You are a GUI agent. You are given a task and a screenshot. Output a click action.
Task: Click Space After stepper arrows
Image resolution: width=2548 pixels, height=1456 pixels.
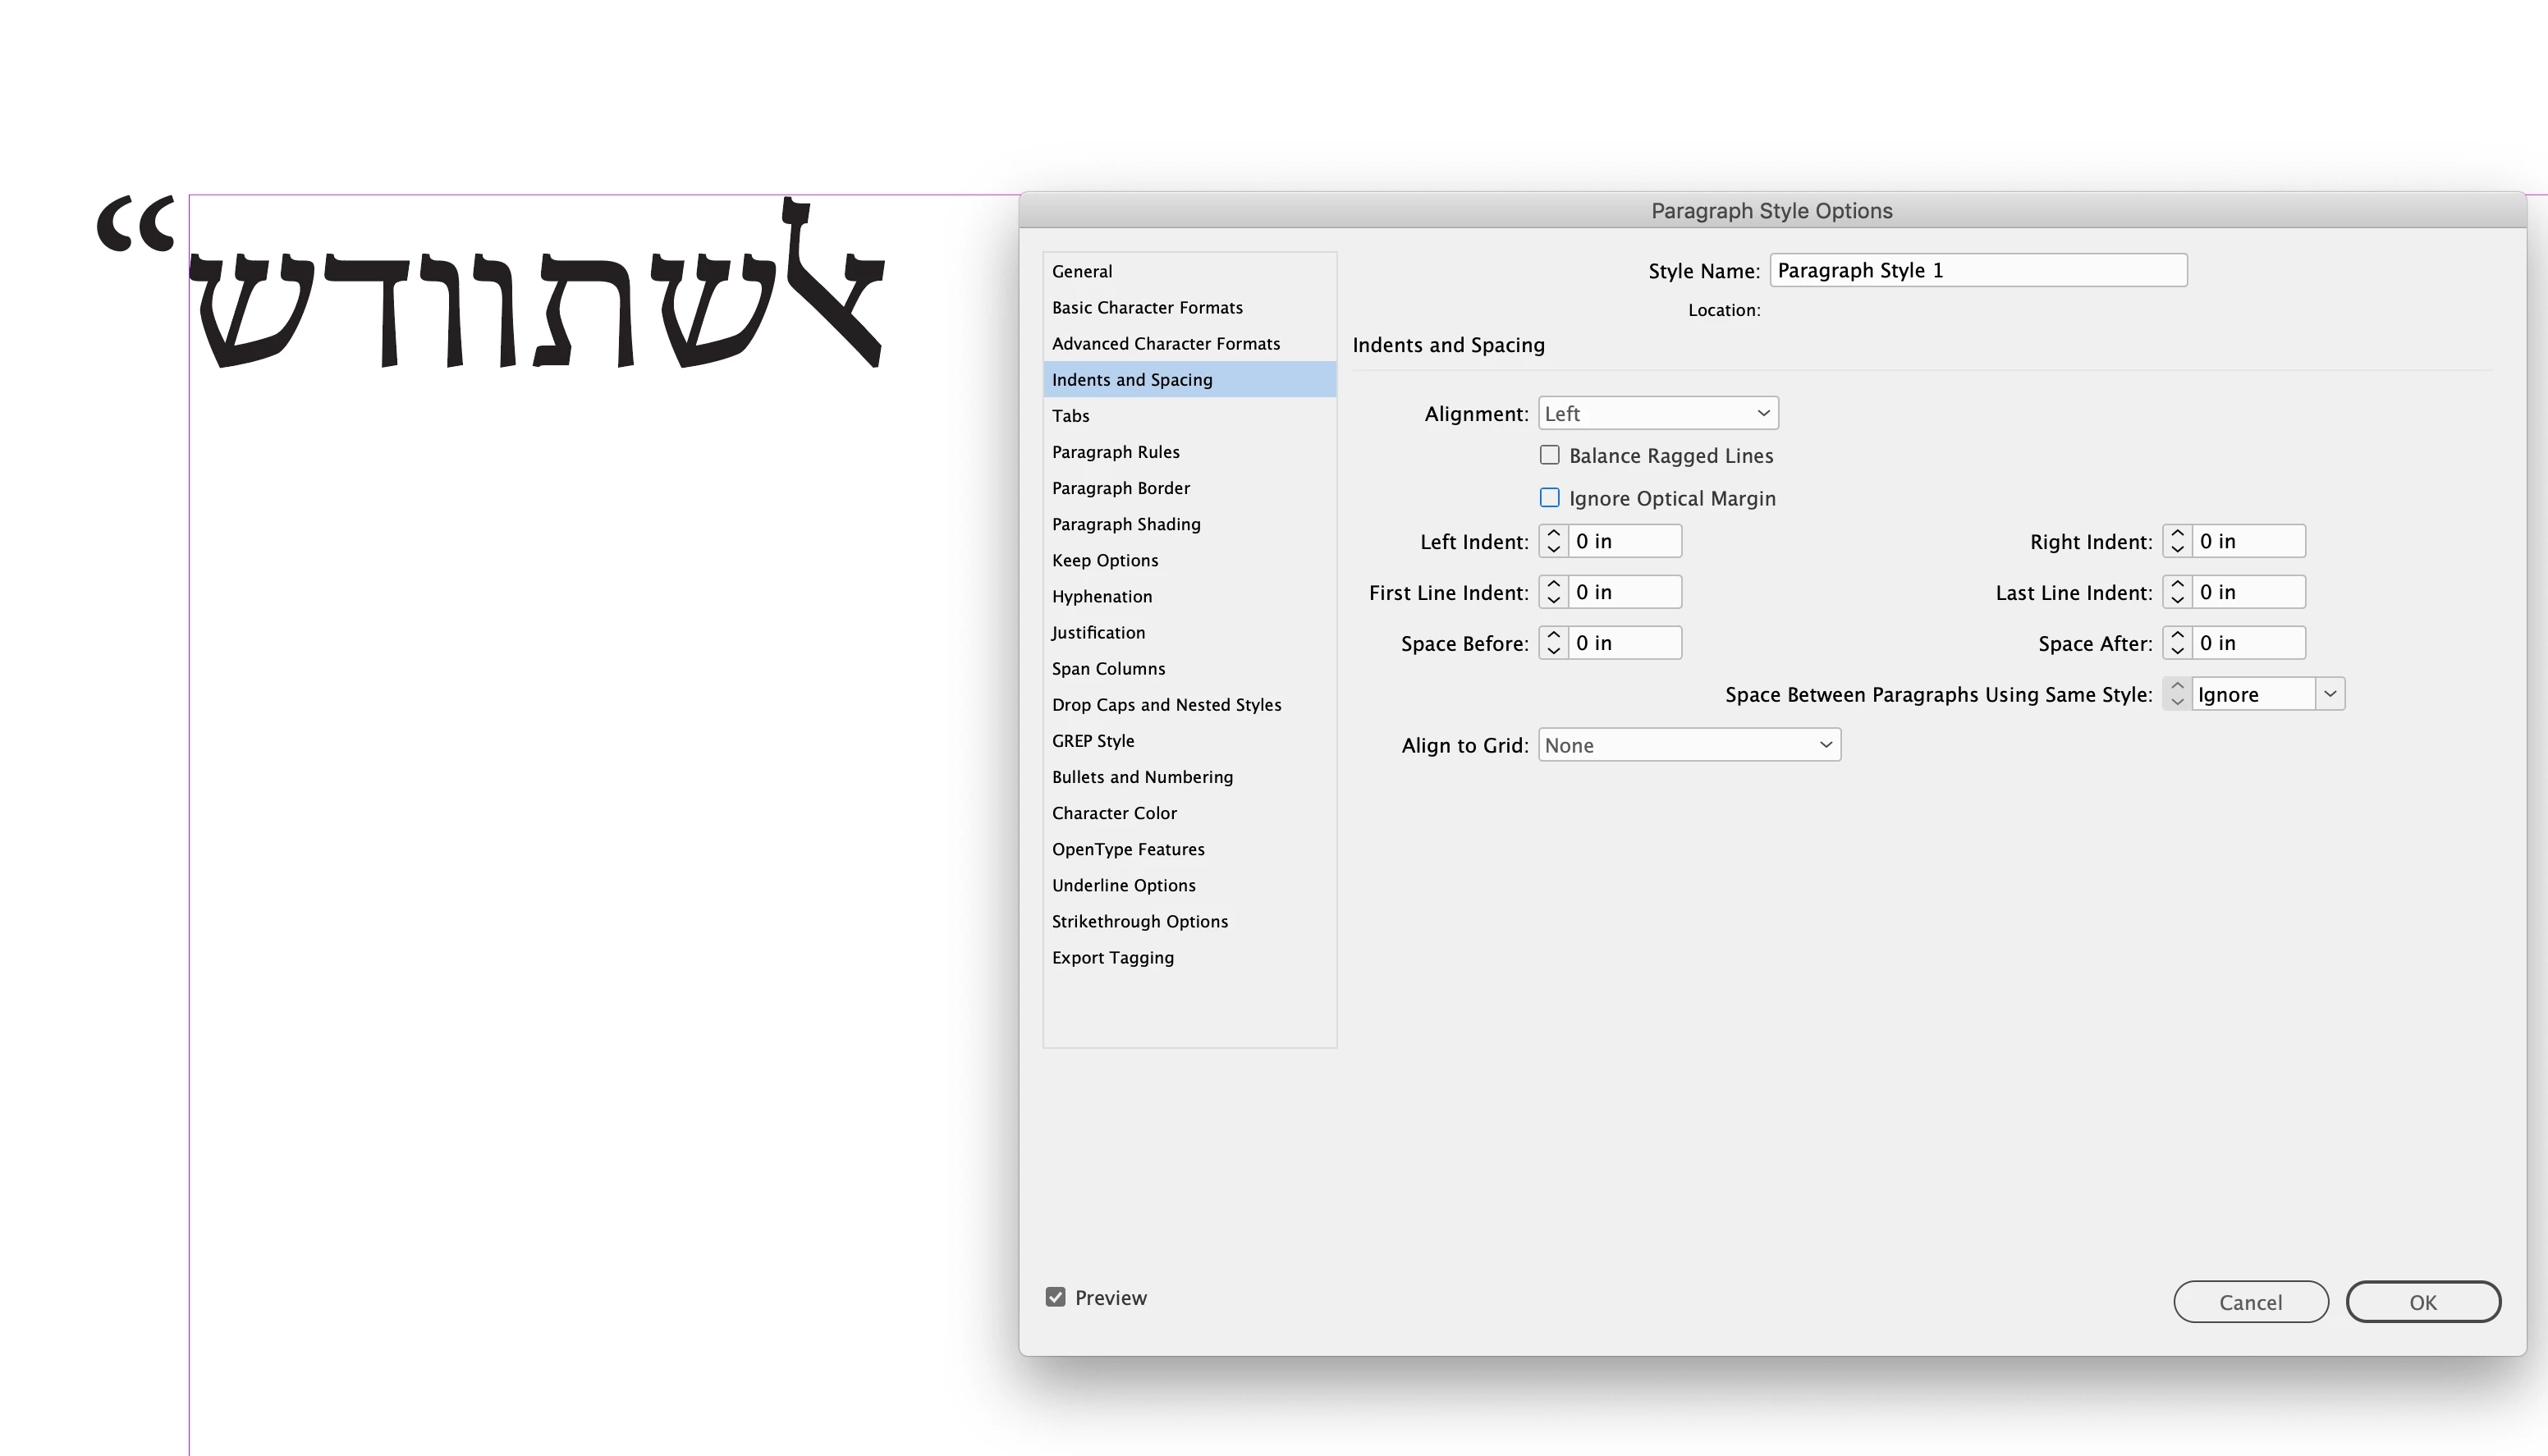click(2177, 643)
